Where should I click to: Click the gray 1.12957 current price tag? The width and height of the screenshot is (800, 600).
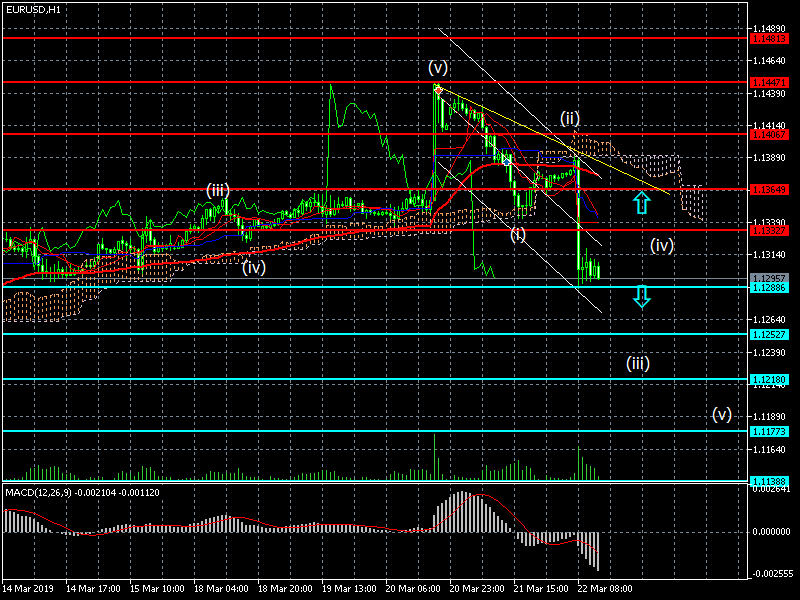tap(769, 279)
